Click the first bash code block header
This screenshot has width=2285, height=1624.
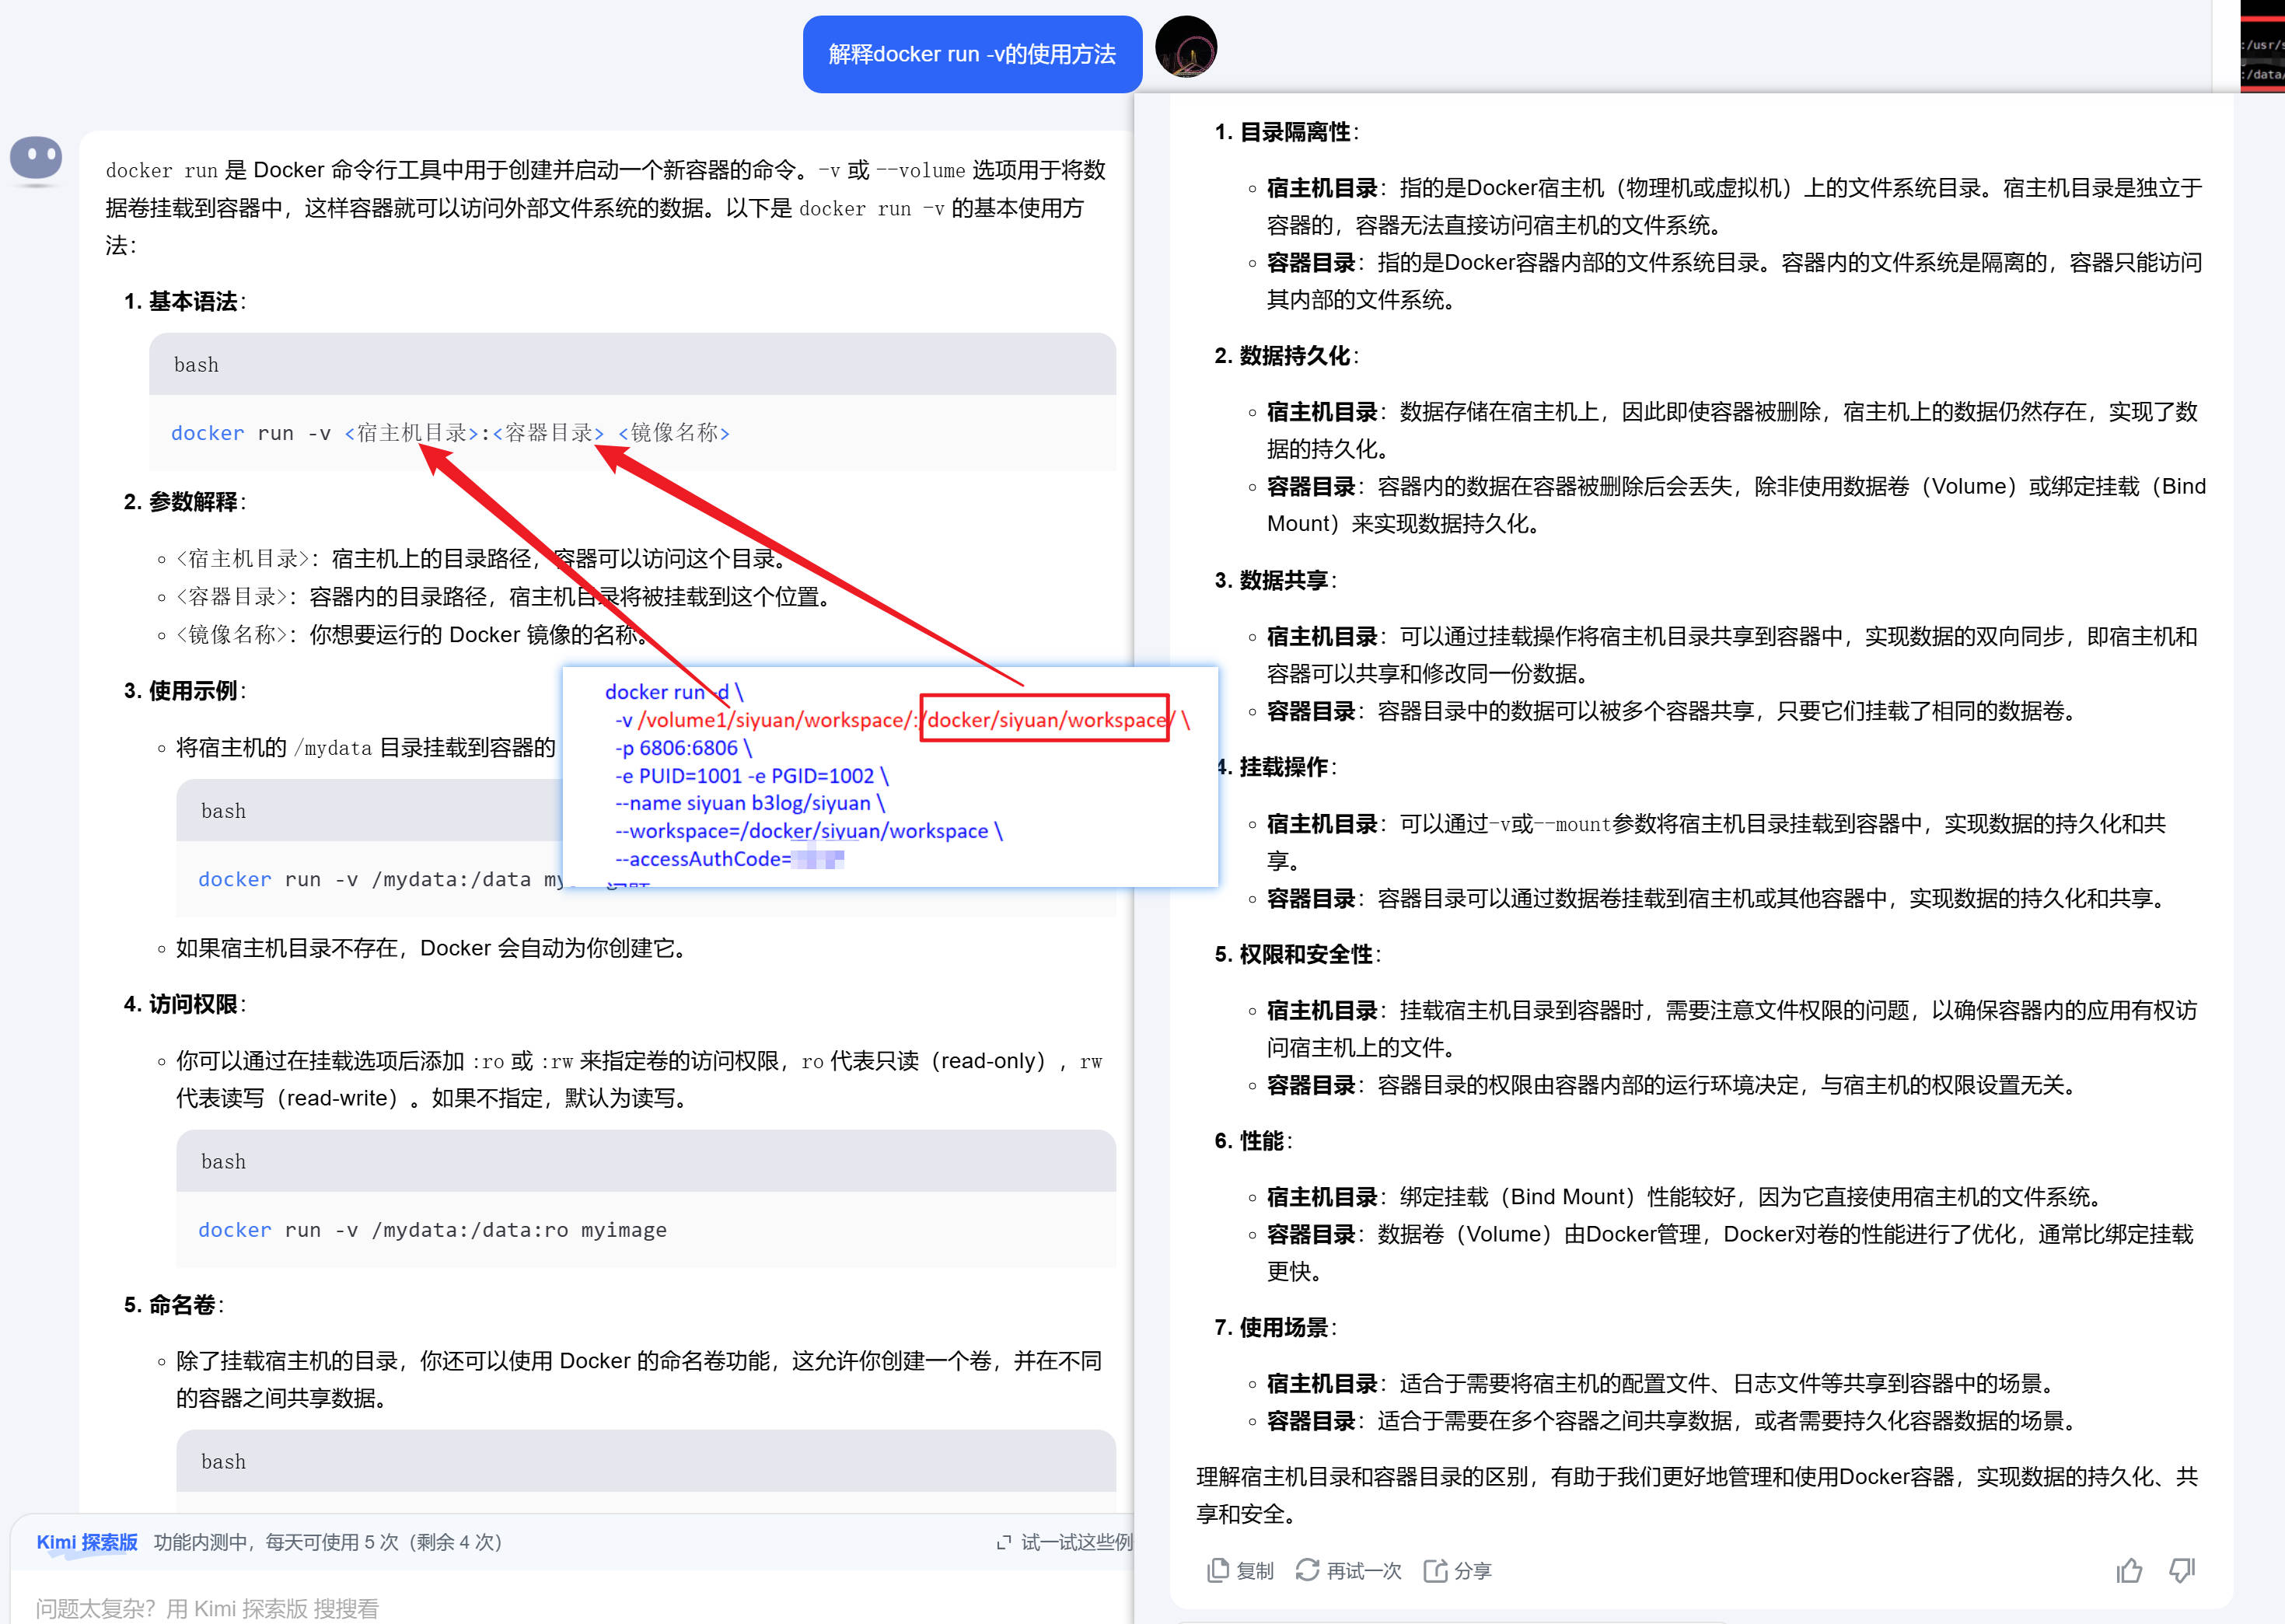[632, 365]
